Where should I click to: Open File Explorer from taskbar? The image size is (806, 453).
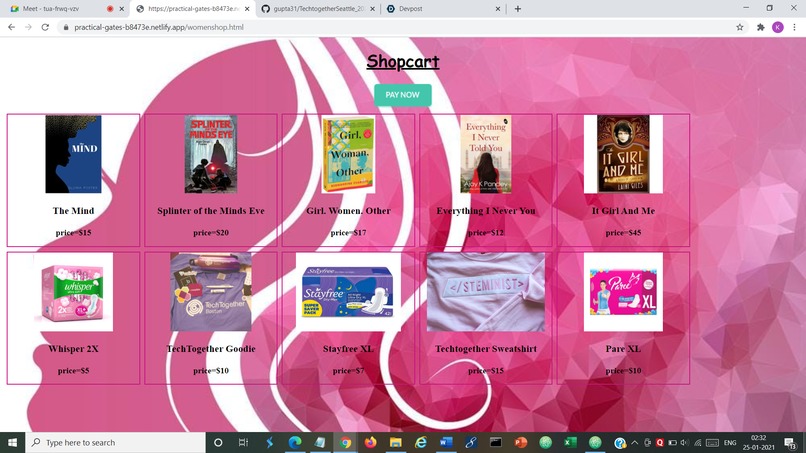coord(395,442)
